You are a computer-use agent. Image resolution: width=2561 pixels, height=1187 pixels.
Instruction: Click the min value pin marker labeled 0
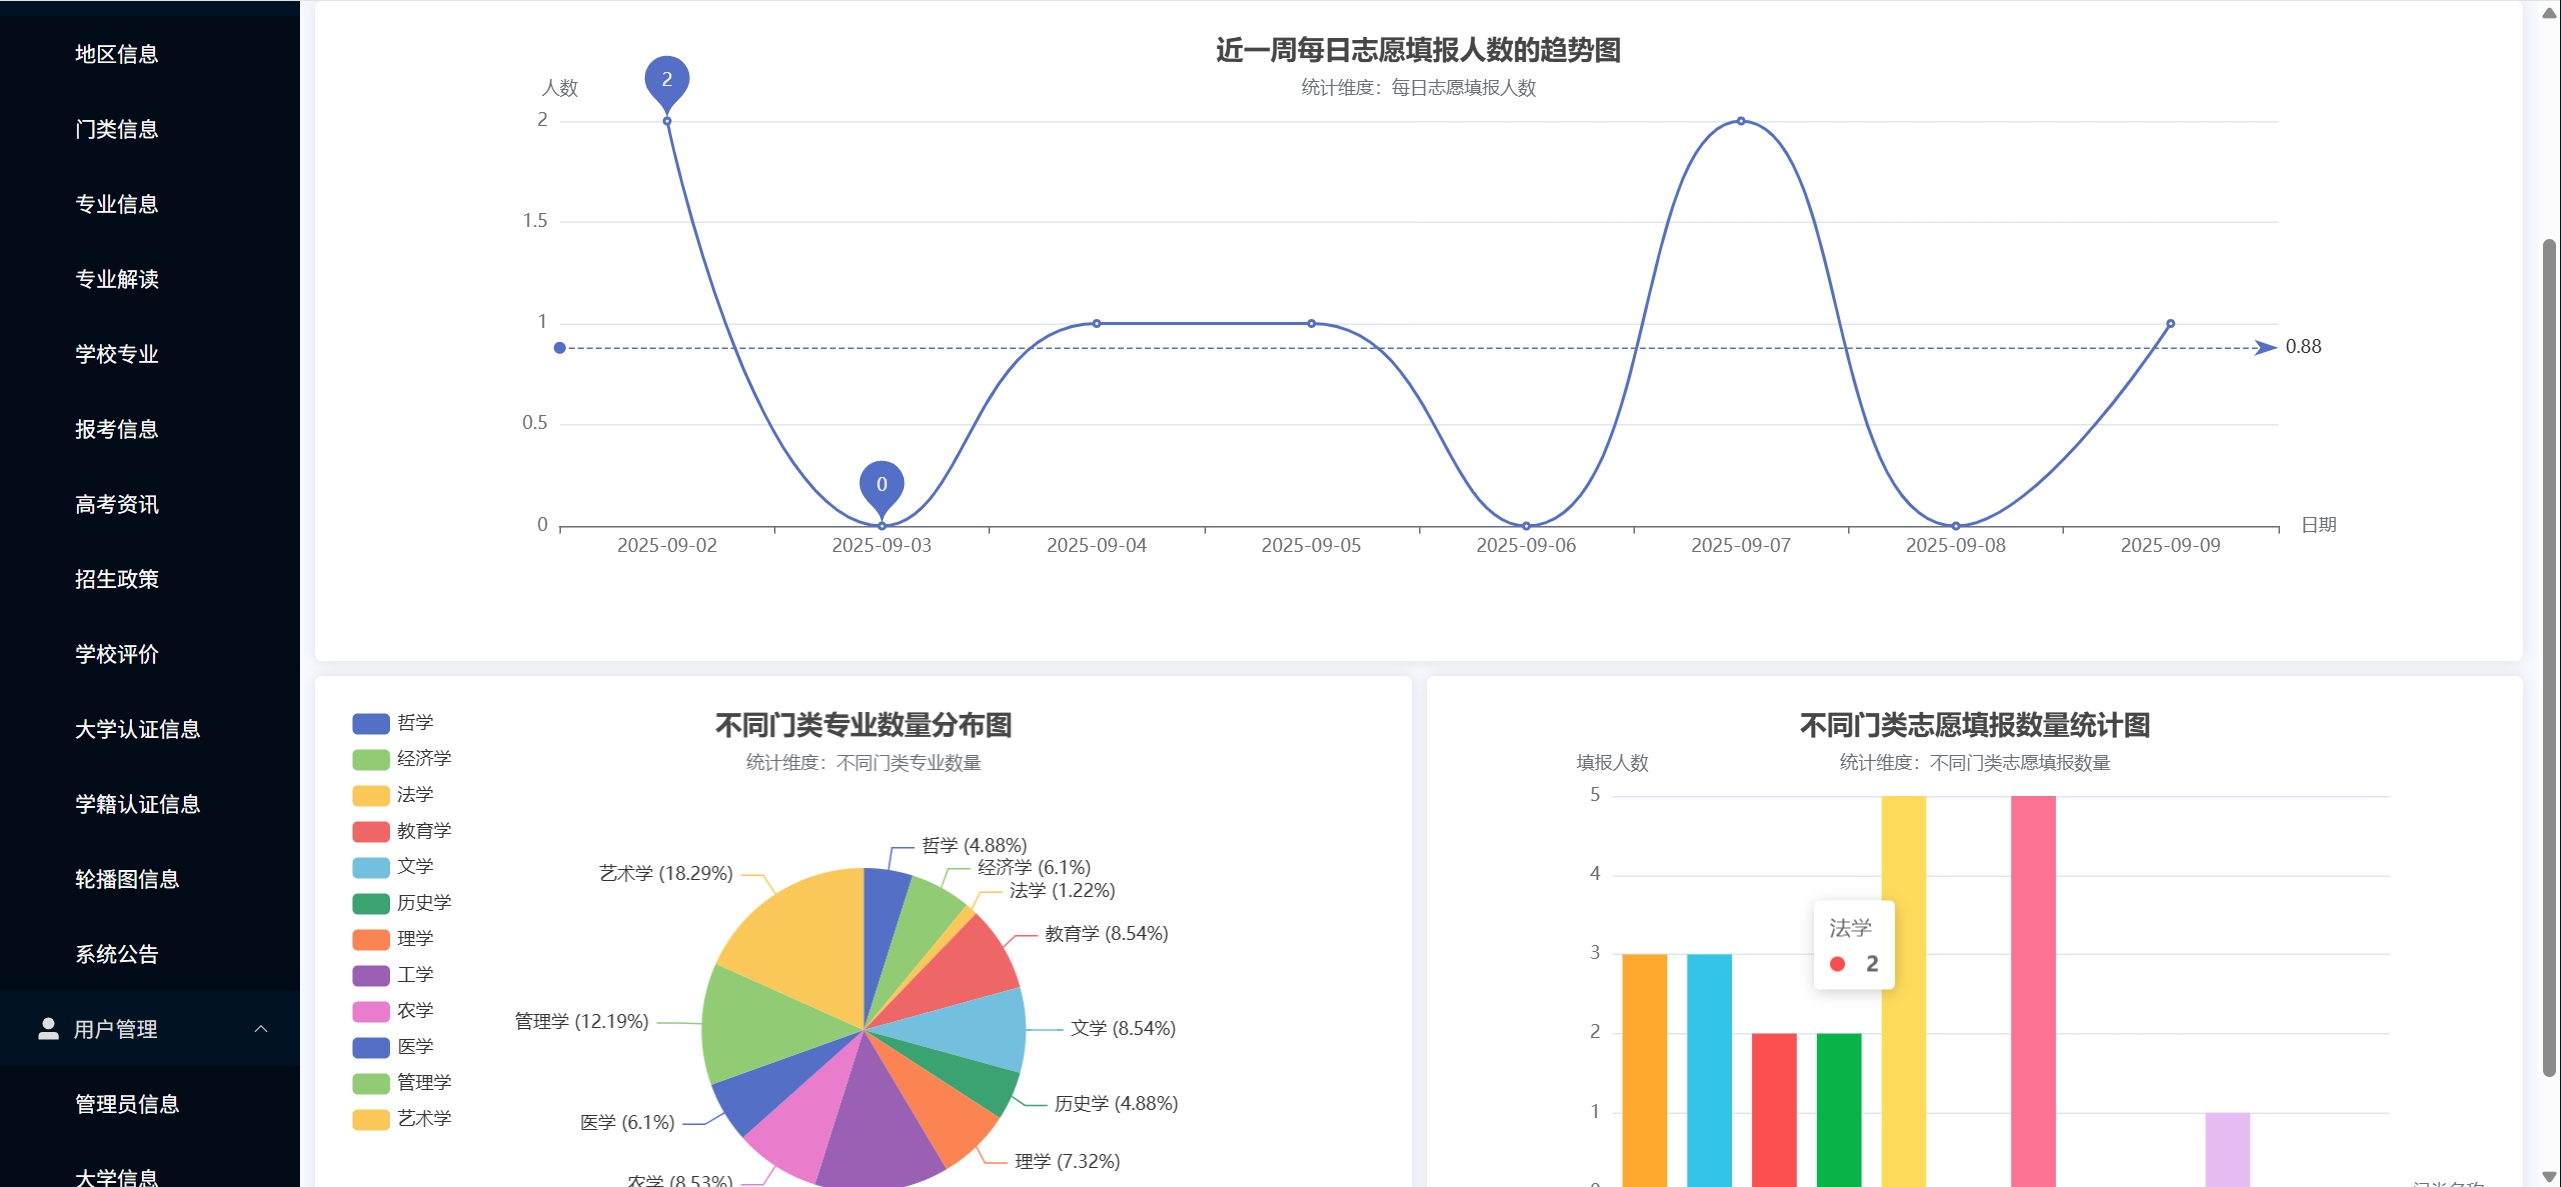coord(881,485)
